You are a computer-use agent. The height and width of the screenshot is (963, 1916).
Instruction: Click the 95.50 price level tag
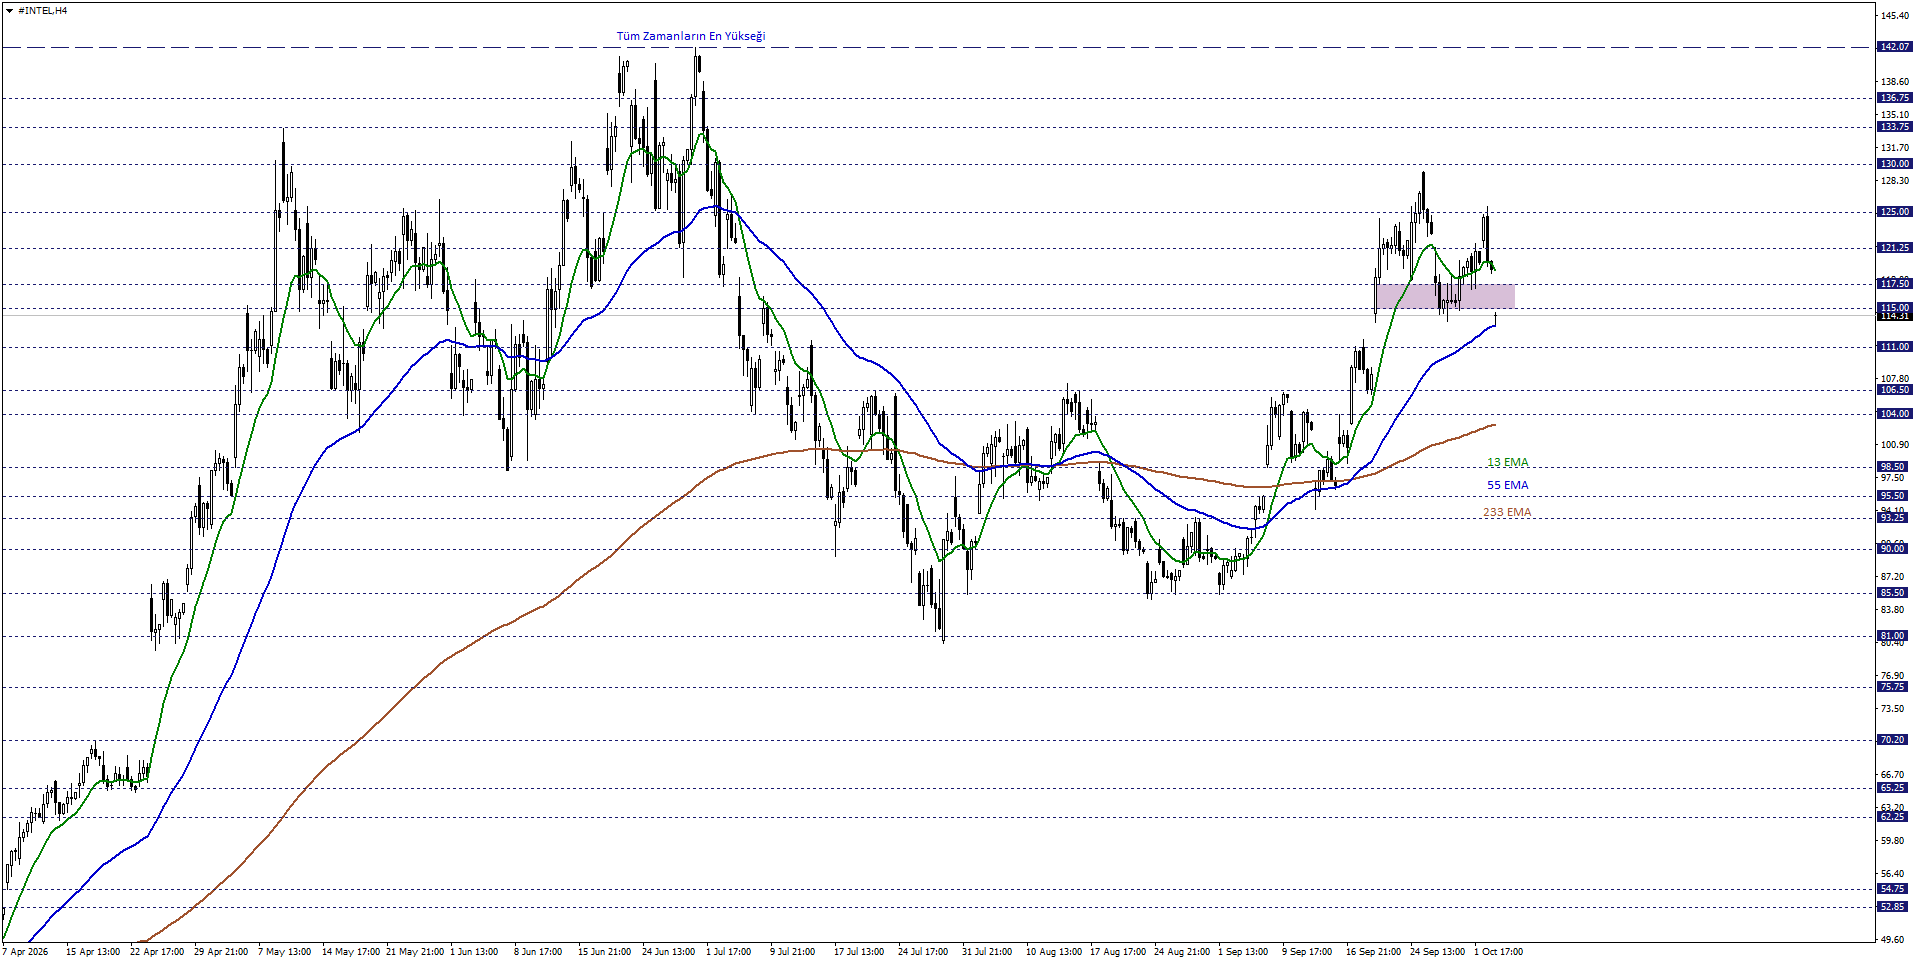click(1893, 496)
